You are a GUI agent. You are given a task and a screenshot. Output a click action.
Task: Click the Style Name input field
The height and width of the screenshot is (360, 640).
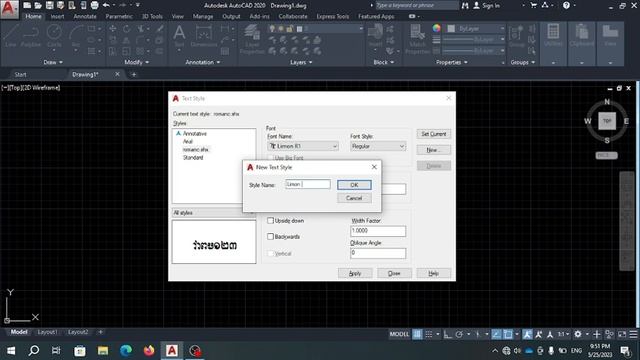pyautogui.click(x=308, y=184)
